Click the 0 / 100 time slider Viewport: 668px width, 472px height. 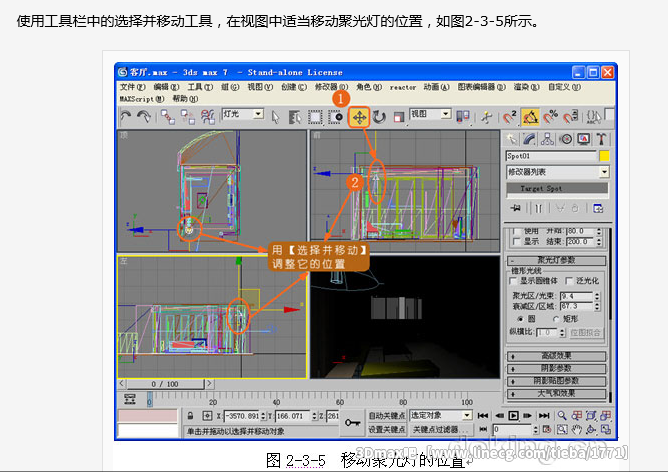pyautogui.click(x=165, y=384)
